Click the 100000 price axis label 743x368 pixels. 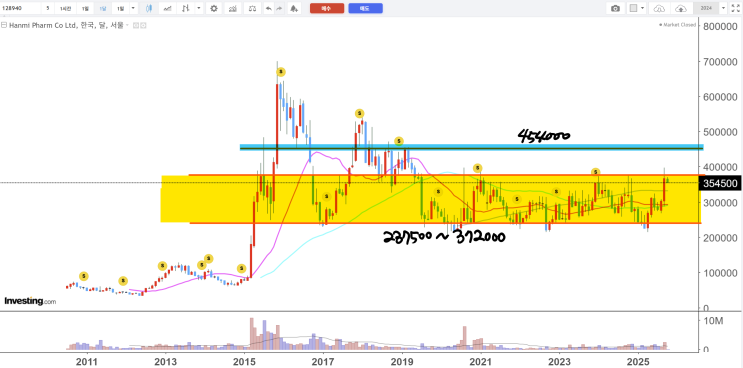(x=721, y=273)
